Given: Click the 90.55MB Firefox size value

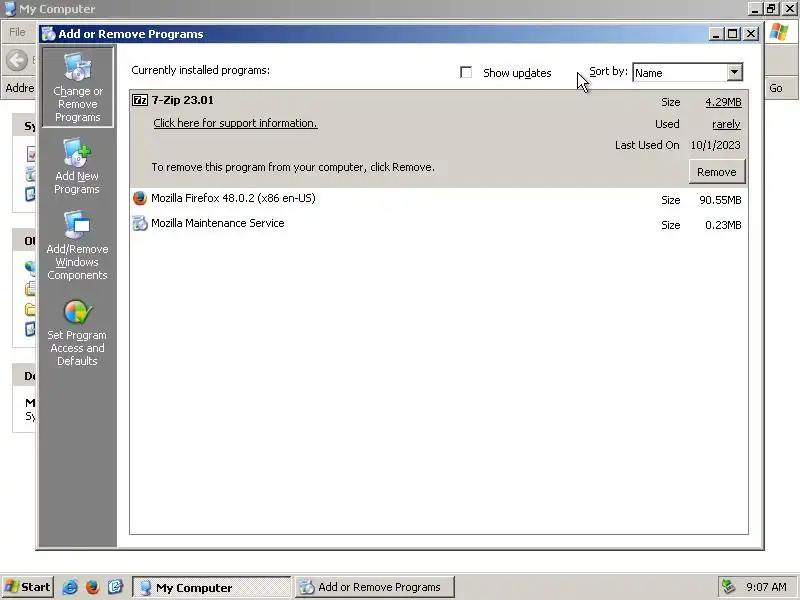Looking at the screenshot, I should (720, 200).
